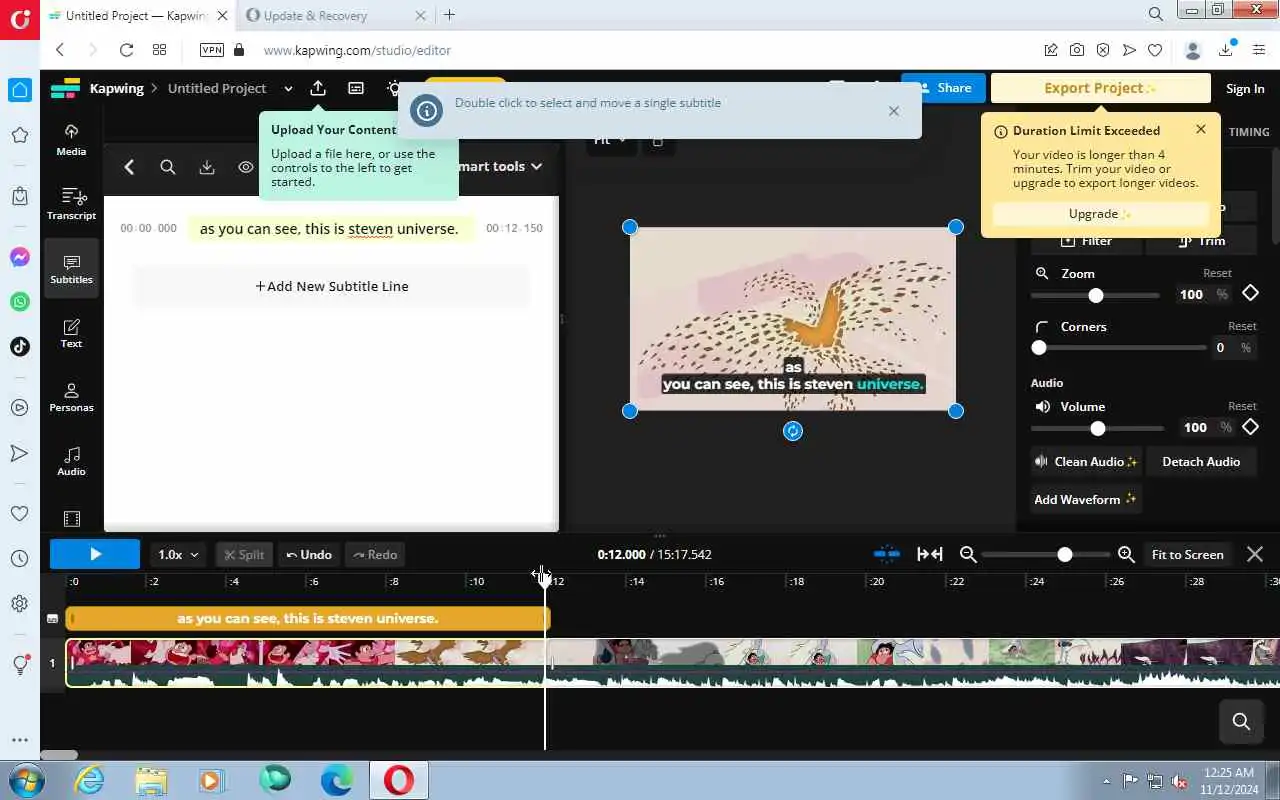This screenshot has width=1280, height=800.
Task: Open the Text tool panel
Action: click(x=71, y=333)
